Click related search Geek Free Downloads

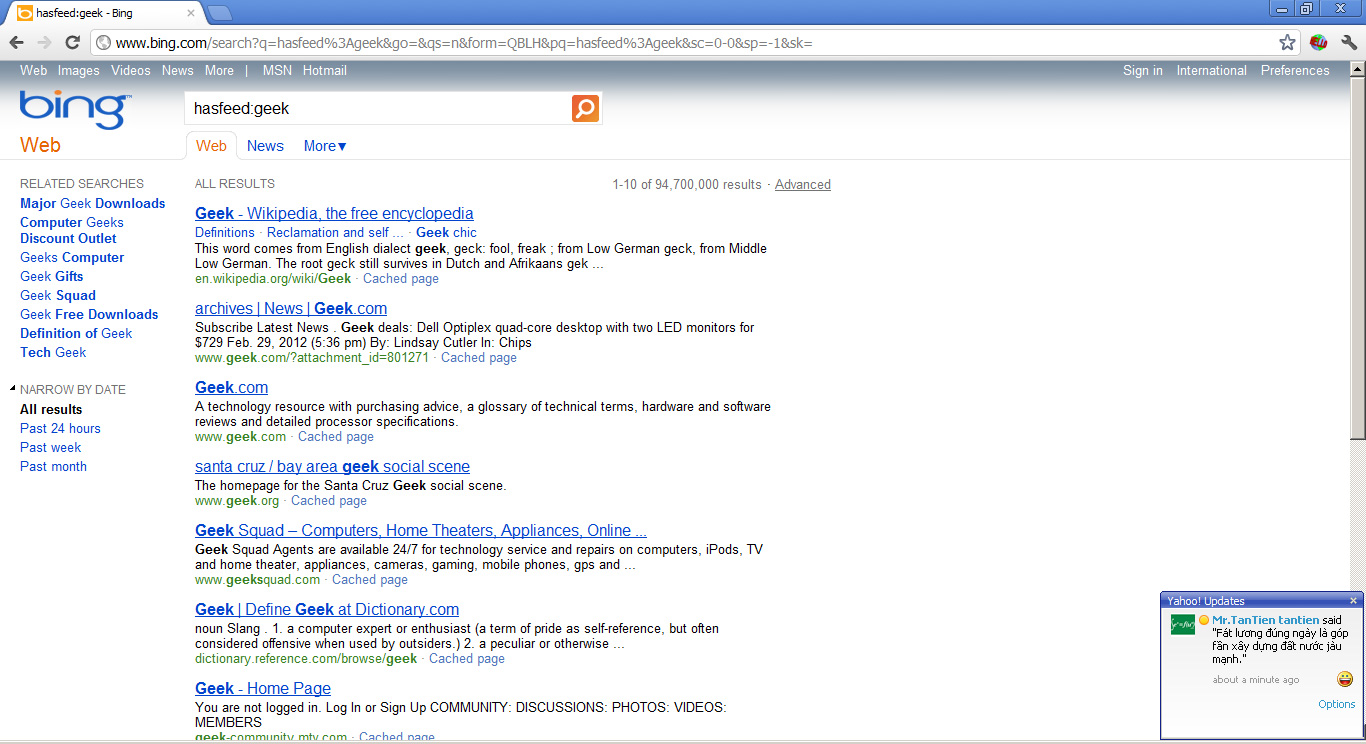click(x=89, y=315)
